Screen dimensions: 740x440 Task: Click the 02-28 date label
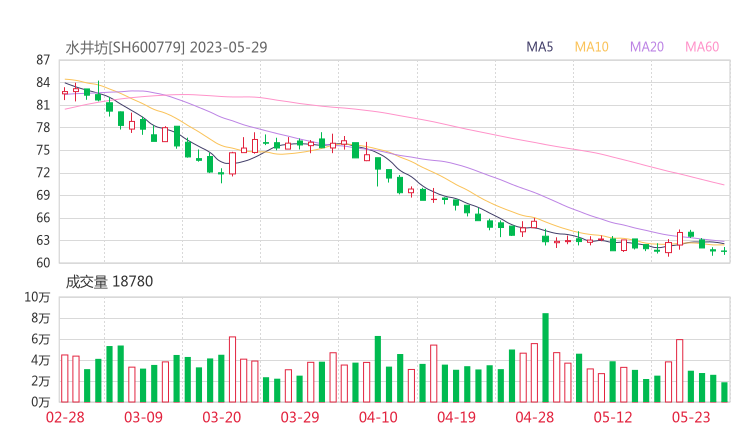pos(65,417)
